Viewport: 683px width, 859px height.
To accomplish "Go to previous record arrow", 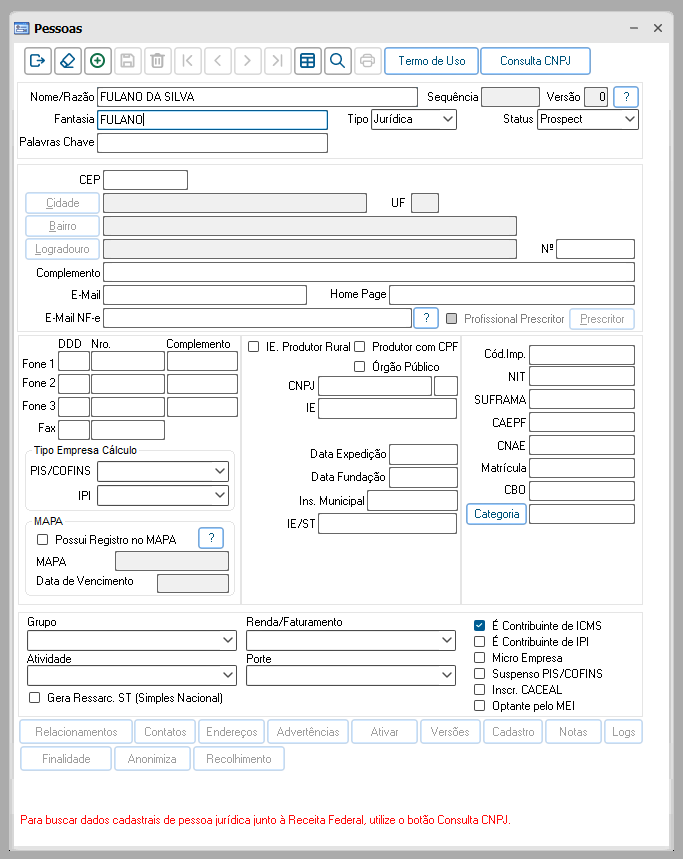I will point(217,60).
